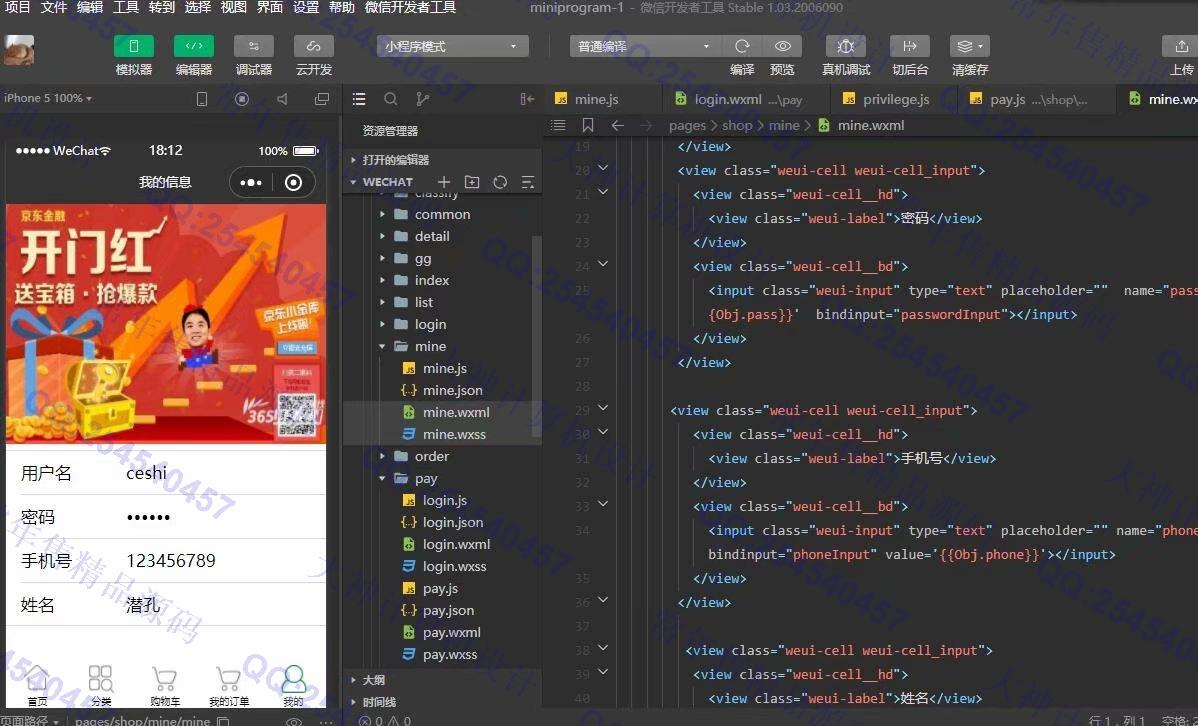Open the Tools menu
1198x726 pixels.
pyautogui.click(x=126, y=8)
